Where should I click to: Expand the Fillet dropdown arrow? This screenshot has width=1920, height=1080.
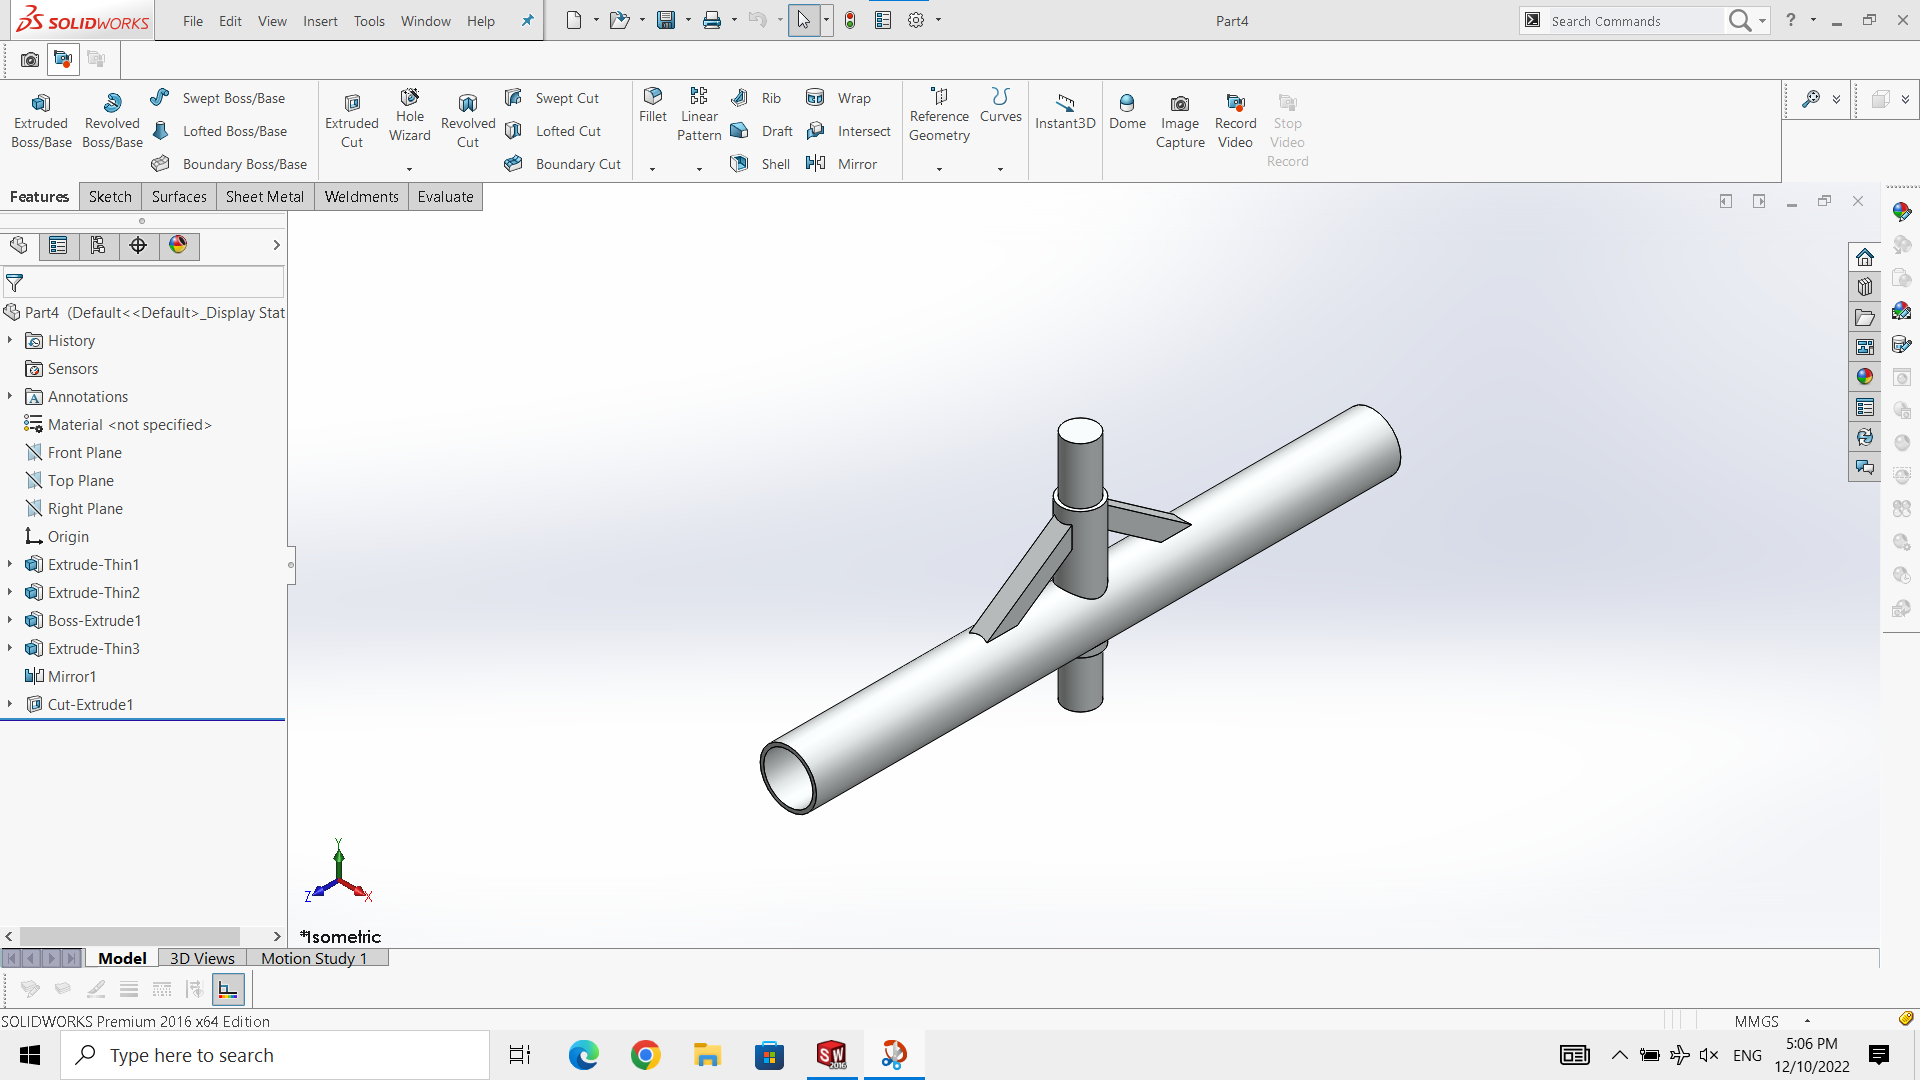tap(652, 169)
